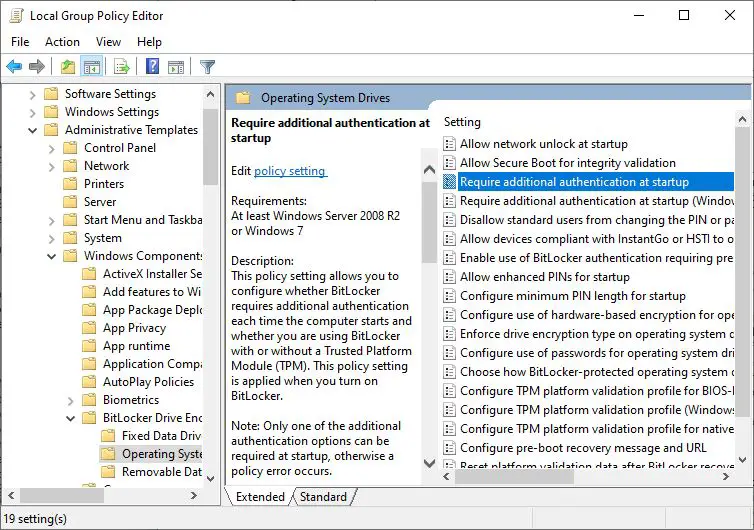Select Operating System Drives in tree
This screenshot has width=754, height=530.
pos(151,454)
